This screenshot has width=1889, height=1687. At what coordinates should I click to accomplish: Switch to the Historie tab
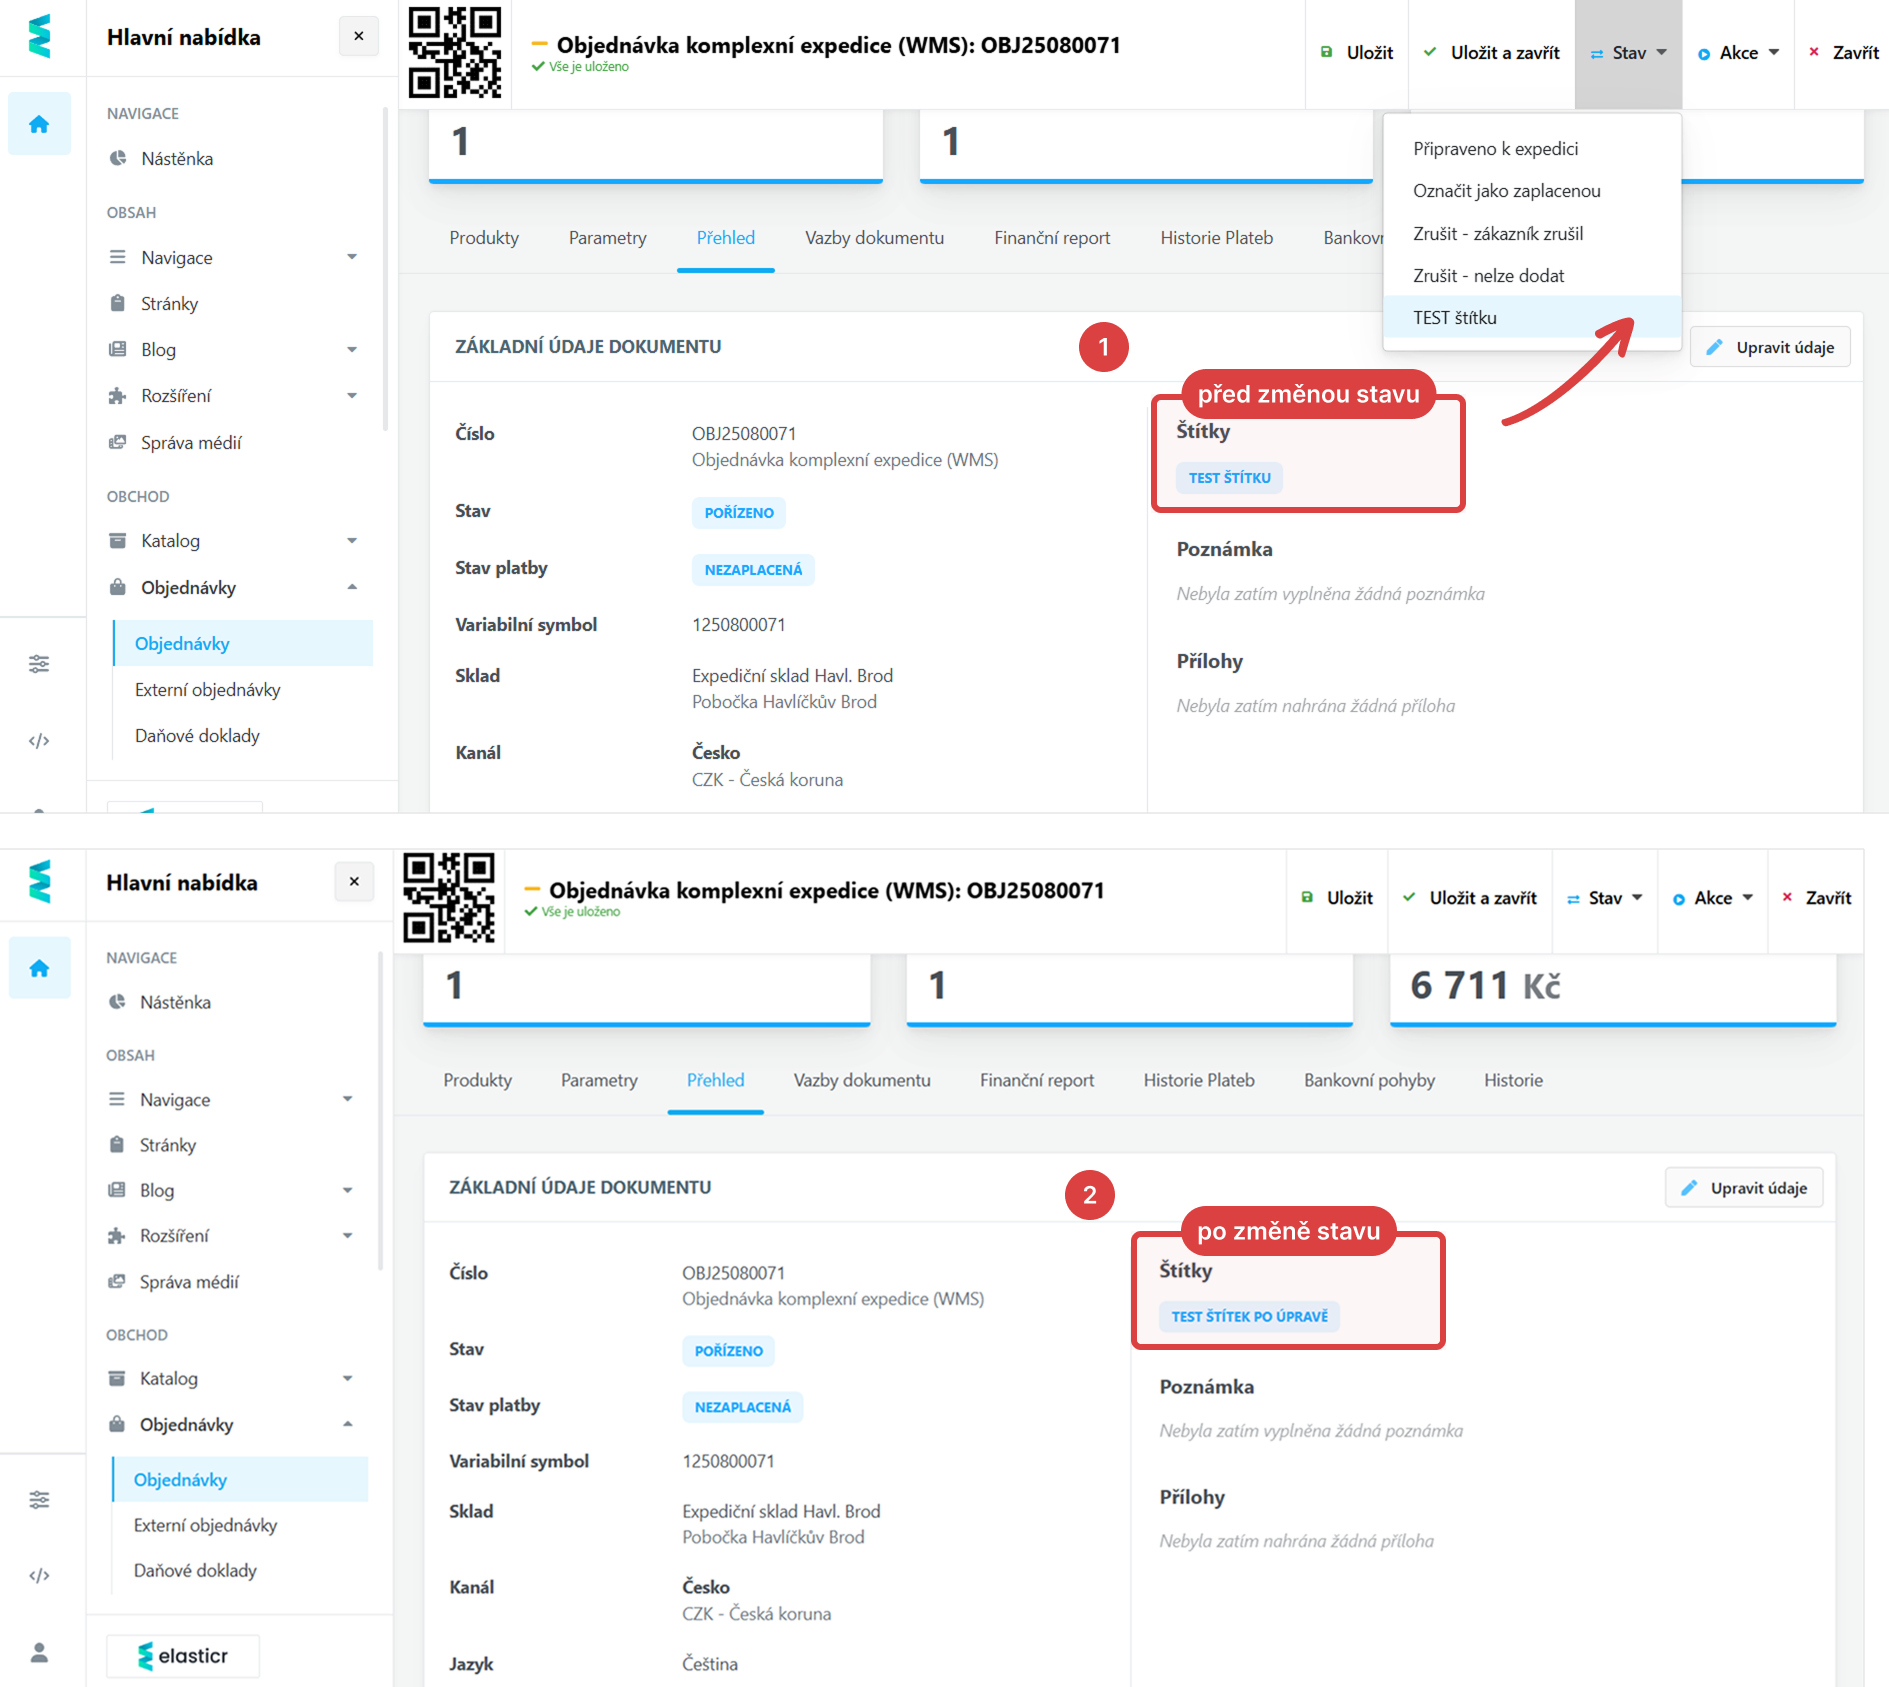pos(1512,1080)
